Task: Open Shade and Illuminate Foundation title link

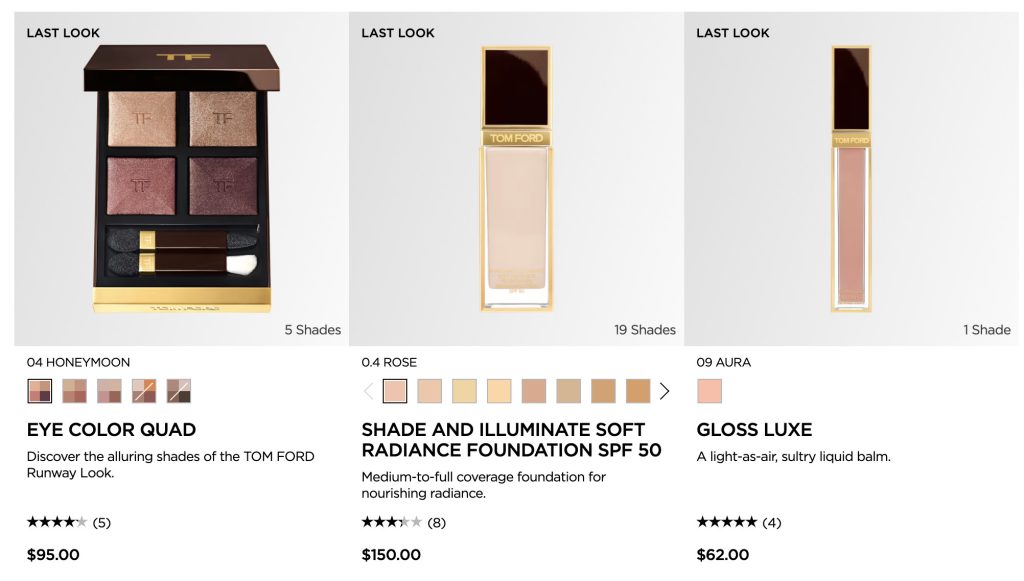Action: click(511, 440)
